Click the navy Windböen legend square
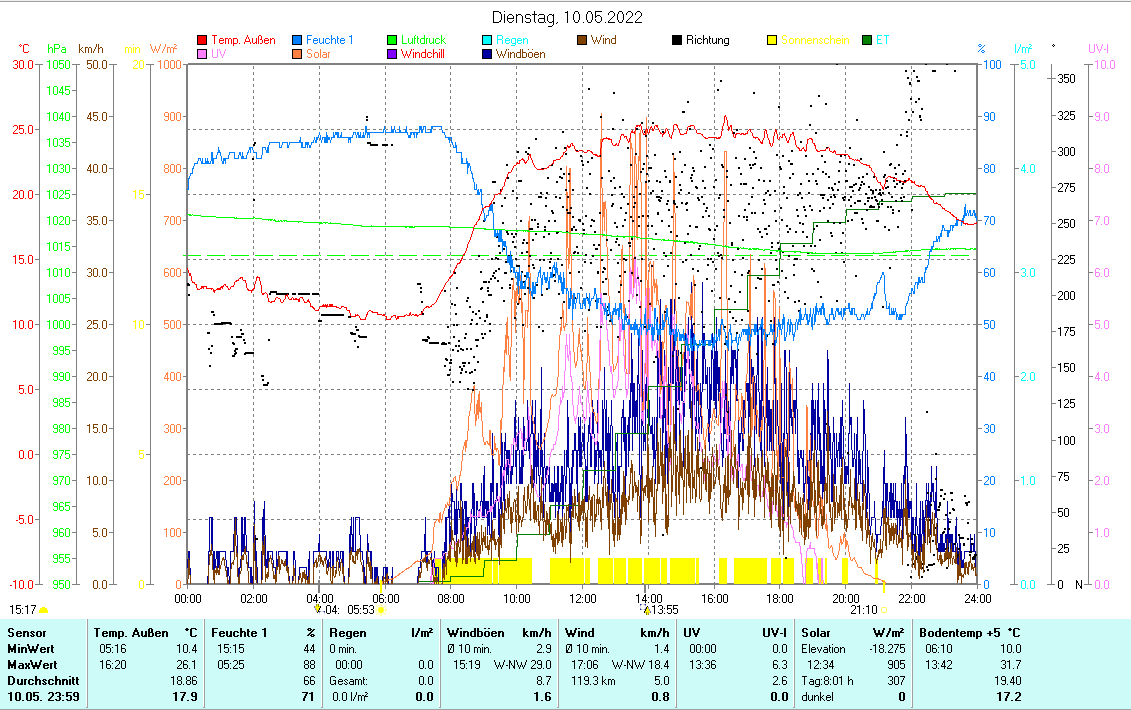 click(x=487, y=54)
